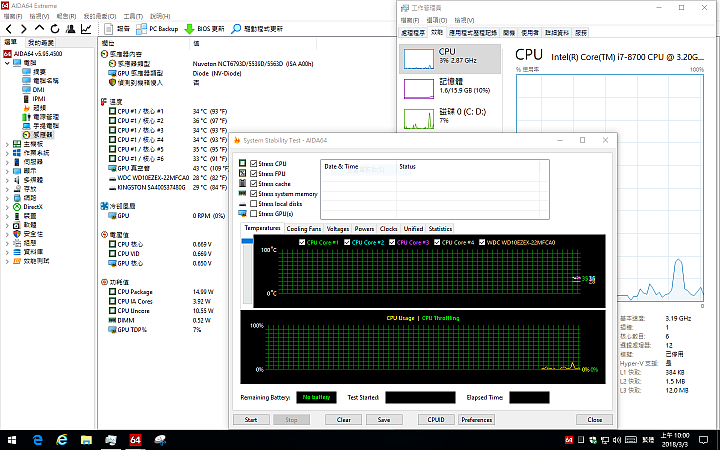720x450 pixels.
Task: Switch to the Clocks tab
Action: point(388,229)
